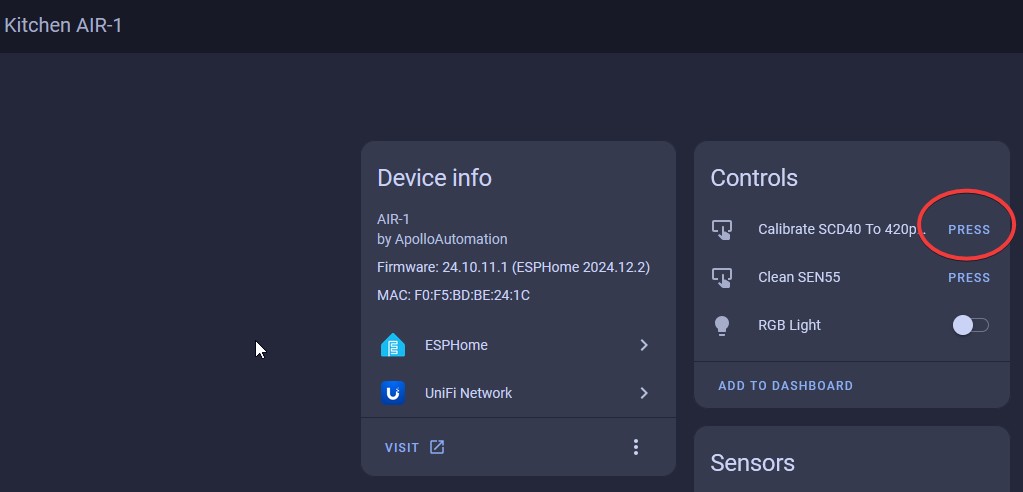Open the ESPHome integration text

456,345
